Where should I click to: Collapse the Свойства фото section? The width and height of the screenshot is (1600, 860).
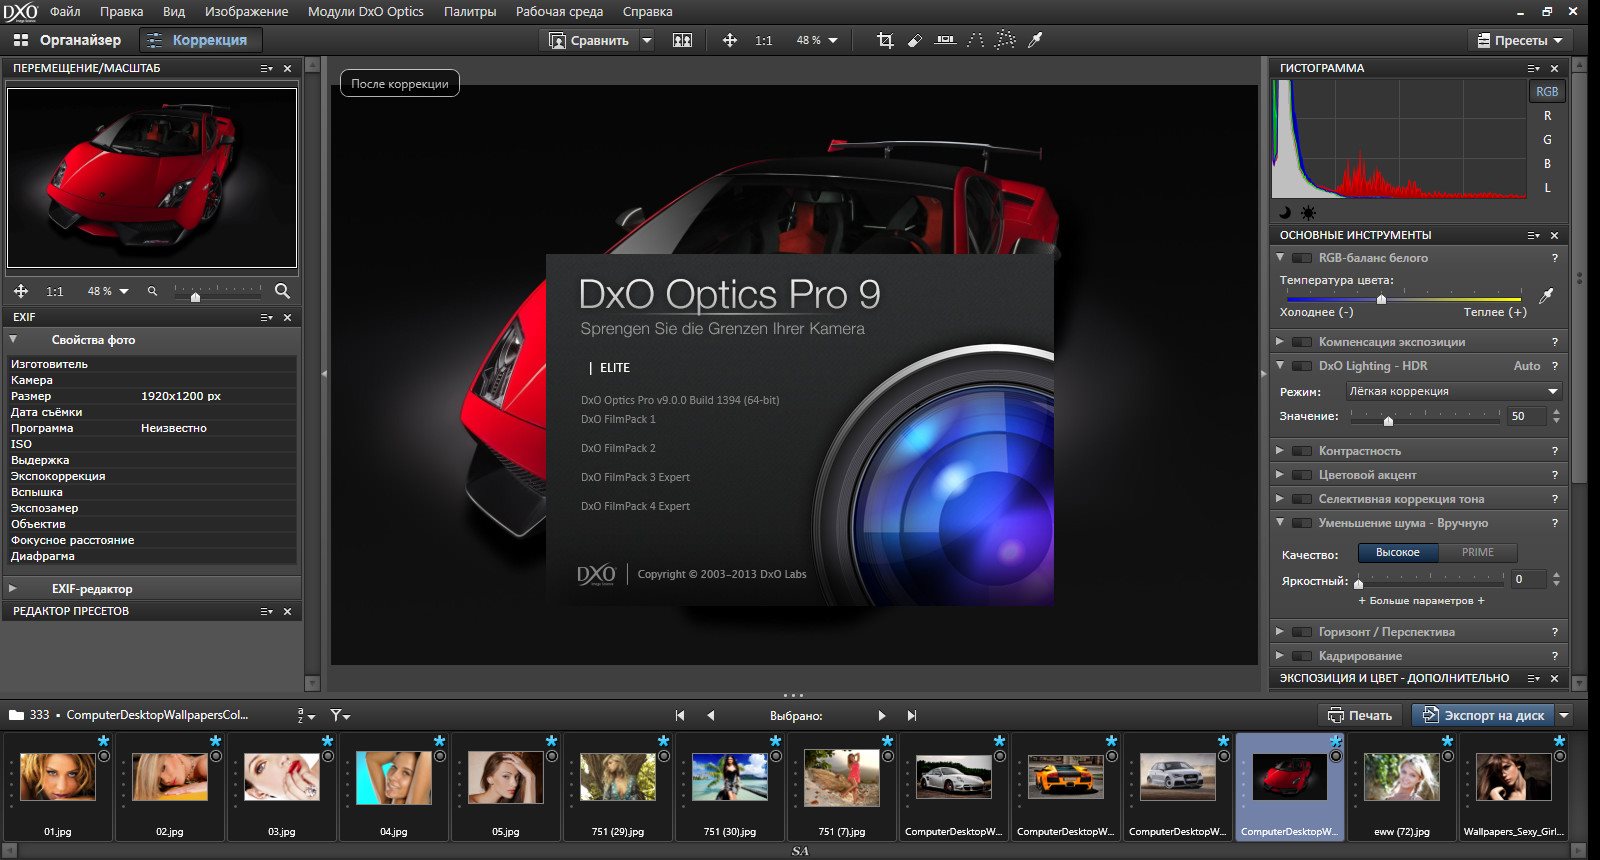point(13,339)
